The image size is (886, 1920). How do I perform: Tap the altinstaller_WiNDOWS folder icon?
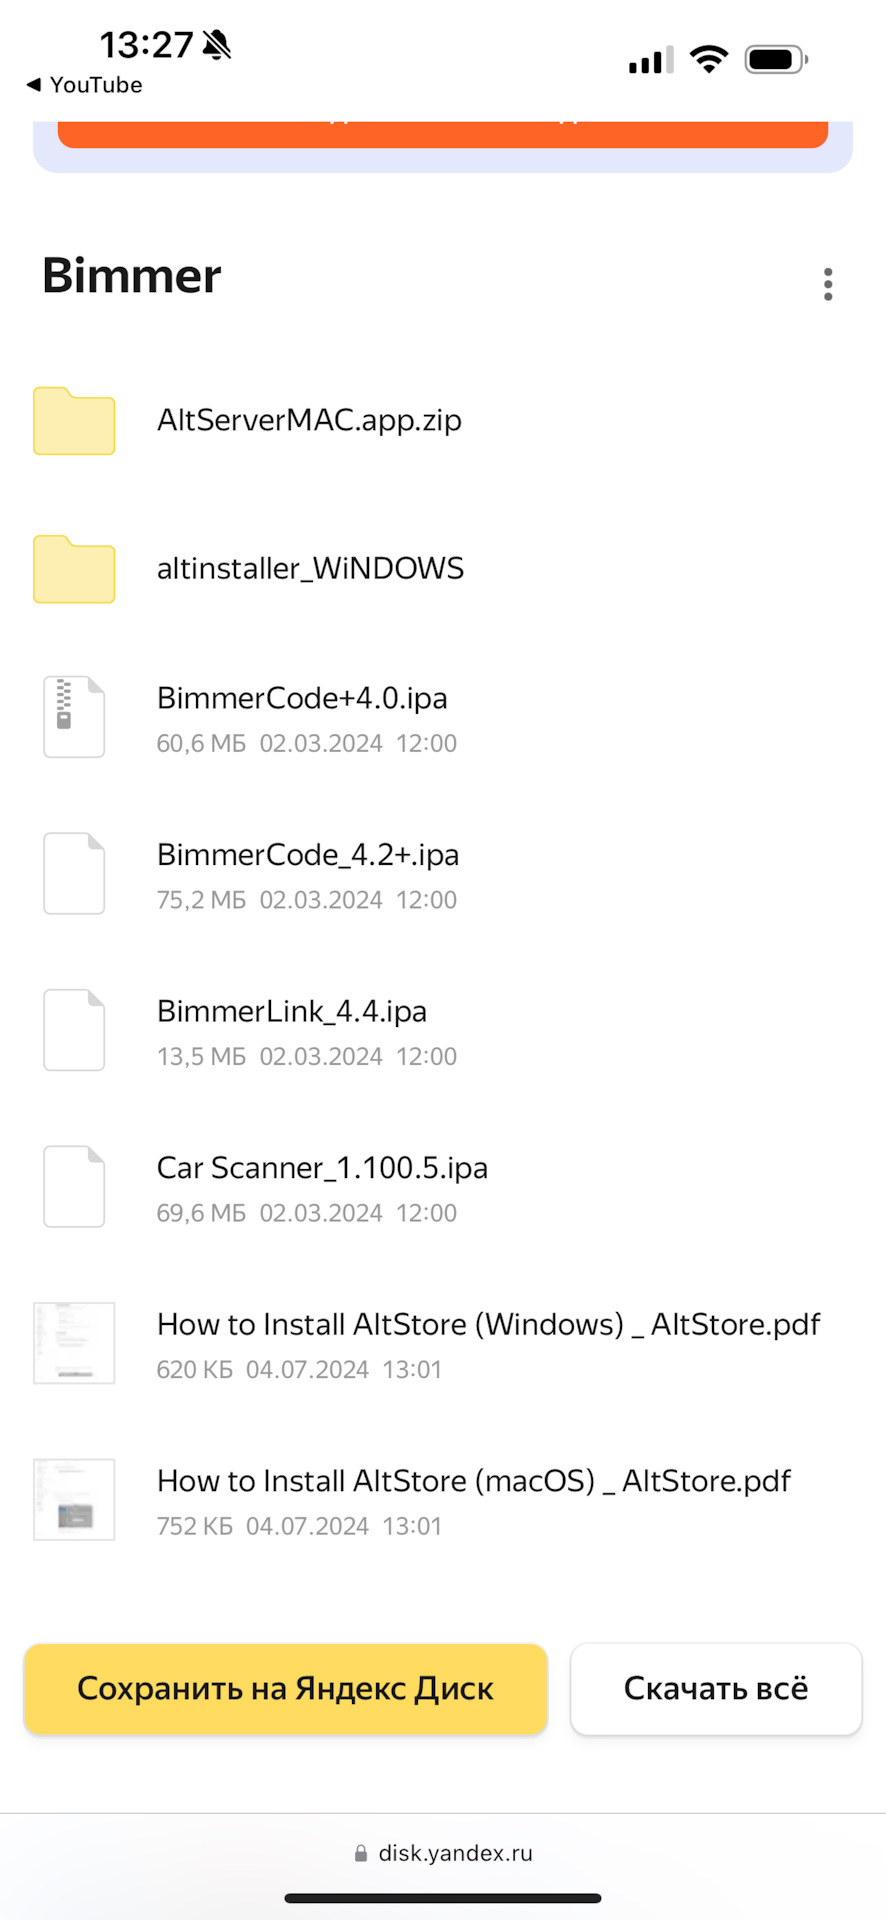tap(74, 569)
